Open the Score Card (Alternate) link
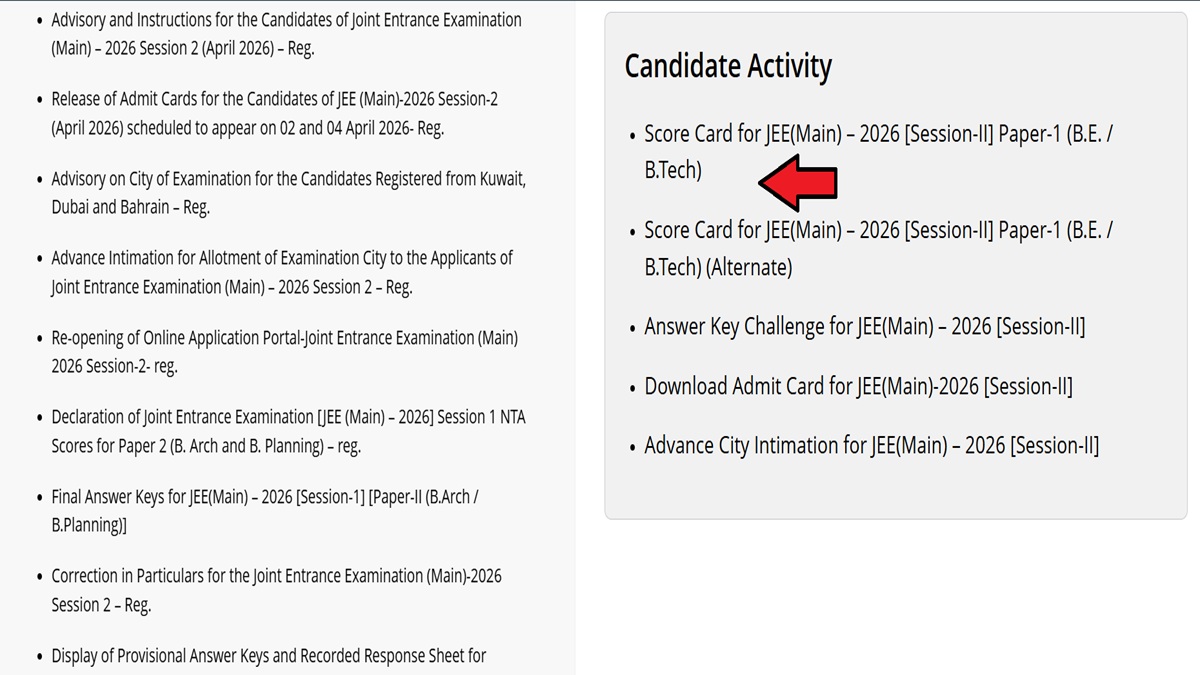This screenshot has width=1200, height=675. click(x=877, y=231)
